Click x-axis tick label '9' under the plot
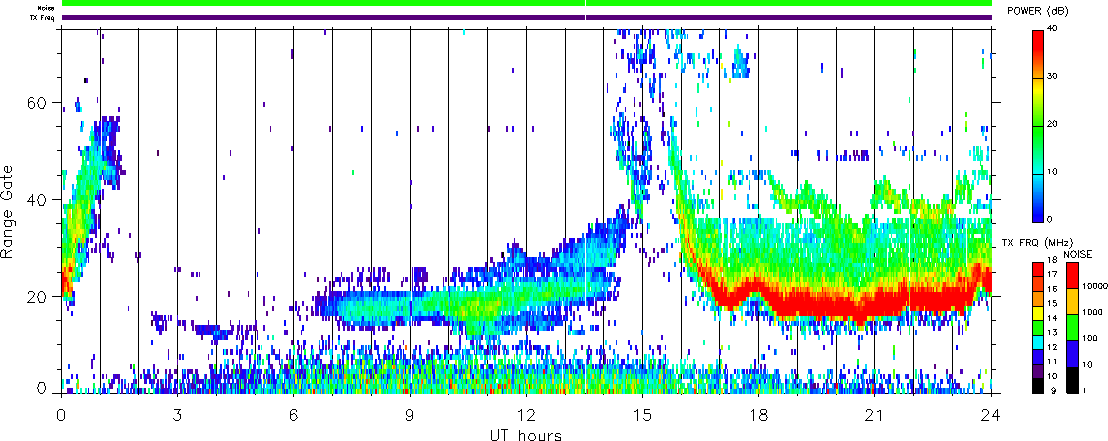This screenshot has height=441, width=1108. tap(410, 414)
